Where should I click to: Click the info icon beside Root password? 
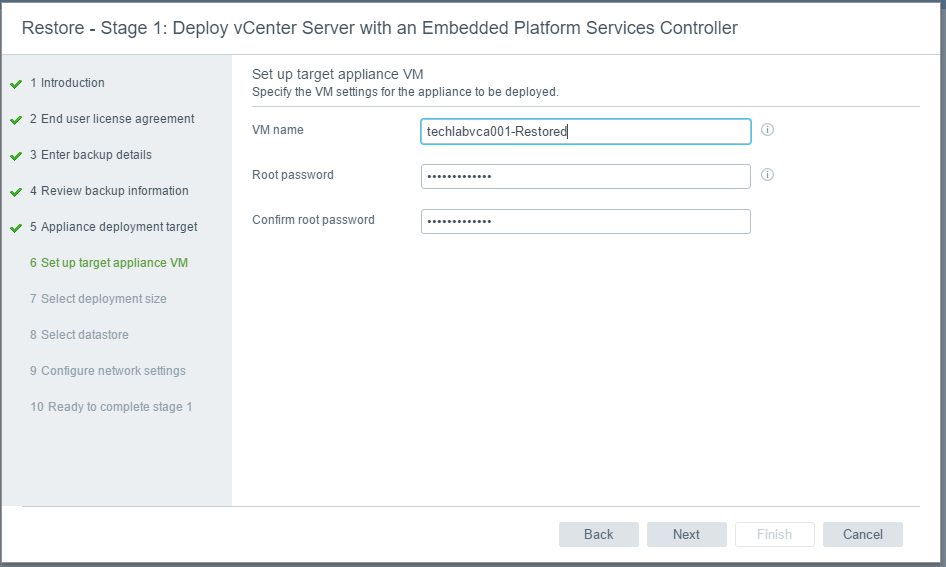767,175
